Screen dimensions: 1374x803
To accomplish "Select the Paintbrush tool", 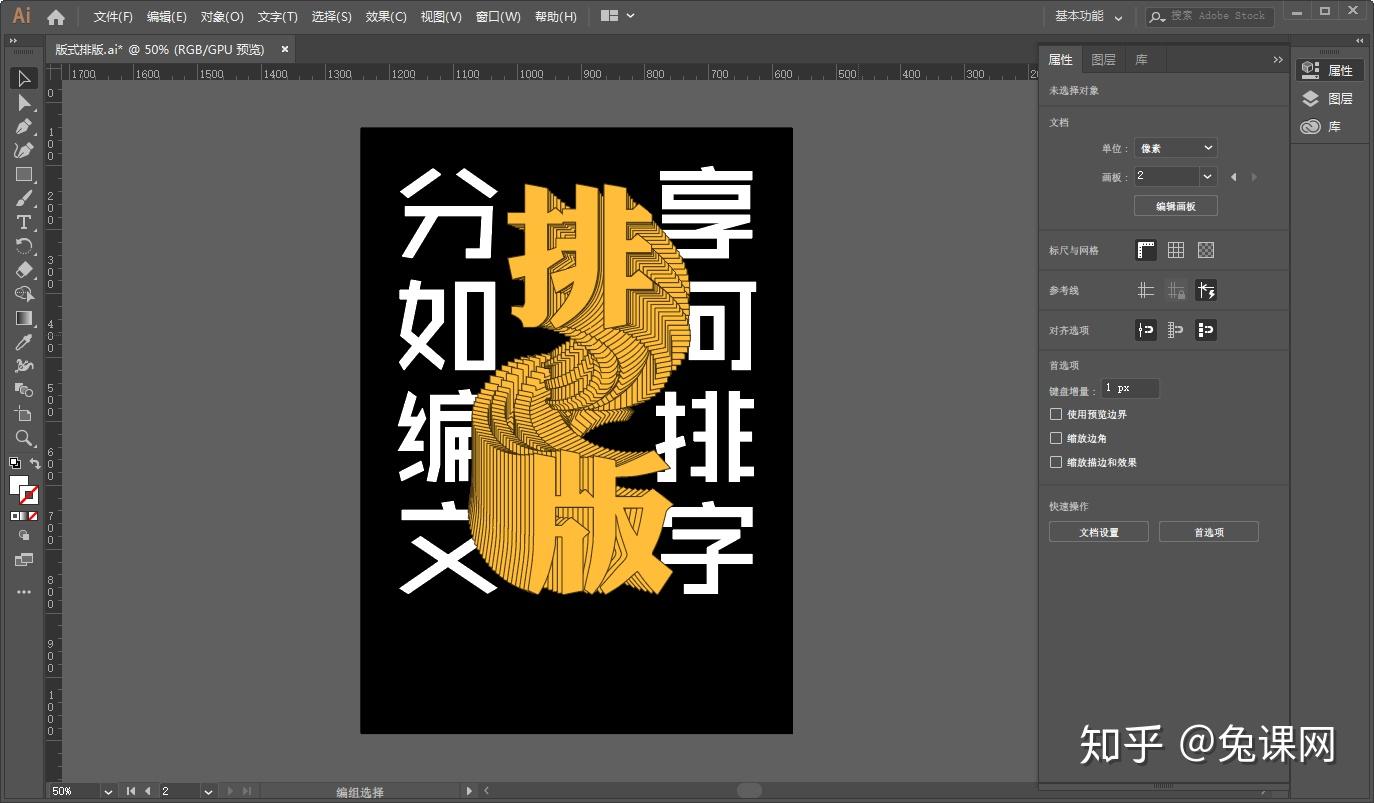I will (x=24, y=198).
